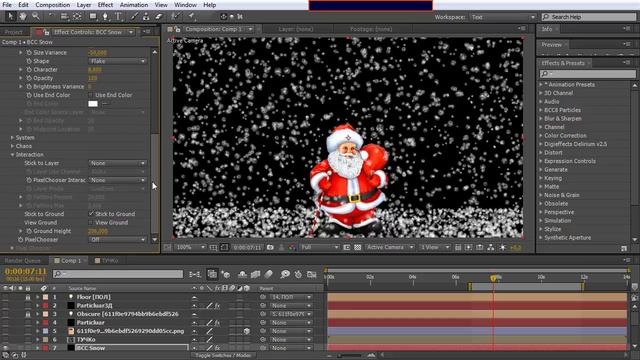Image resolution: width=640 pixels, height=360 pixels.
Task: Open the Composition menu
Action: point(53,5)
